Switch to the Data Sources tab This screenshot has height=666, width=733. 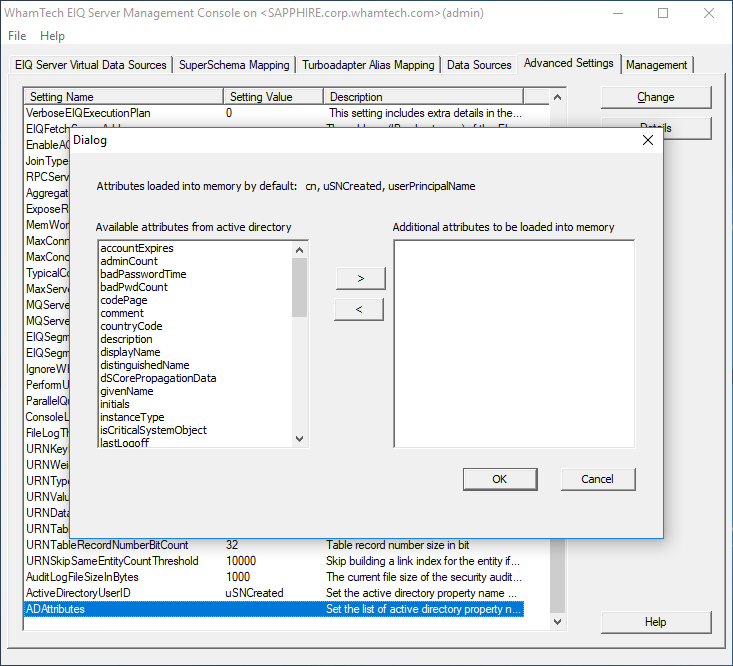click(479, 65)
